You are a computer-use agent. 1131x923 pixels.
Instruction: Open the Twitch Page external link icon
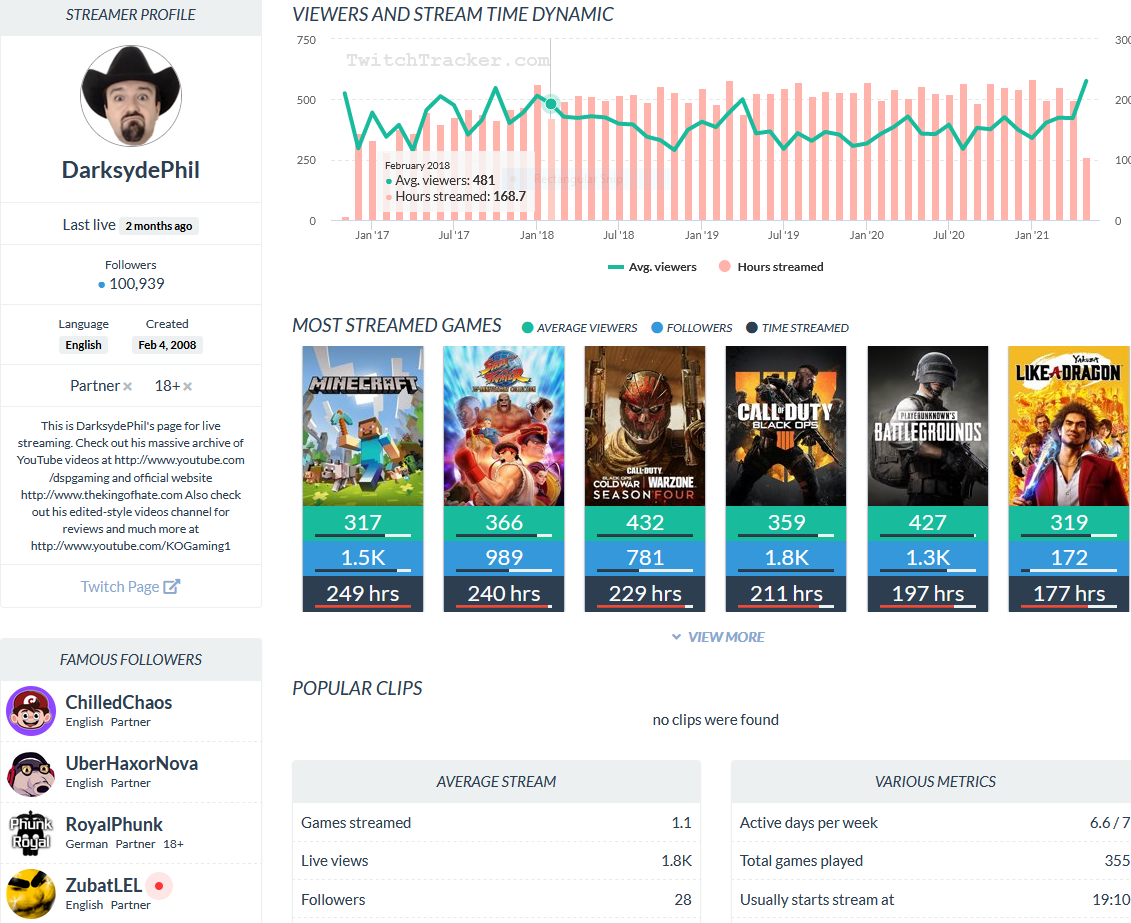click(172, 587)
